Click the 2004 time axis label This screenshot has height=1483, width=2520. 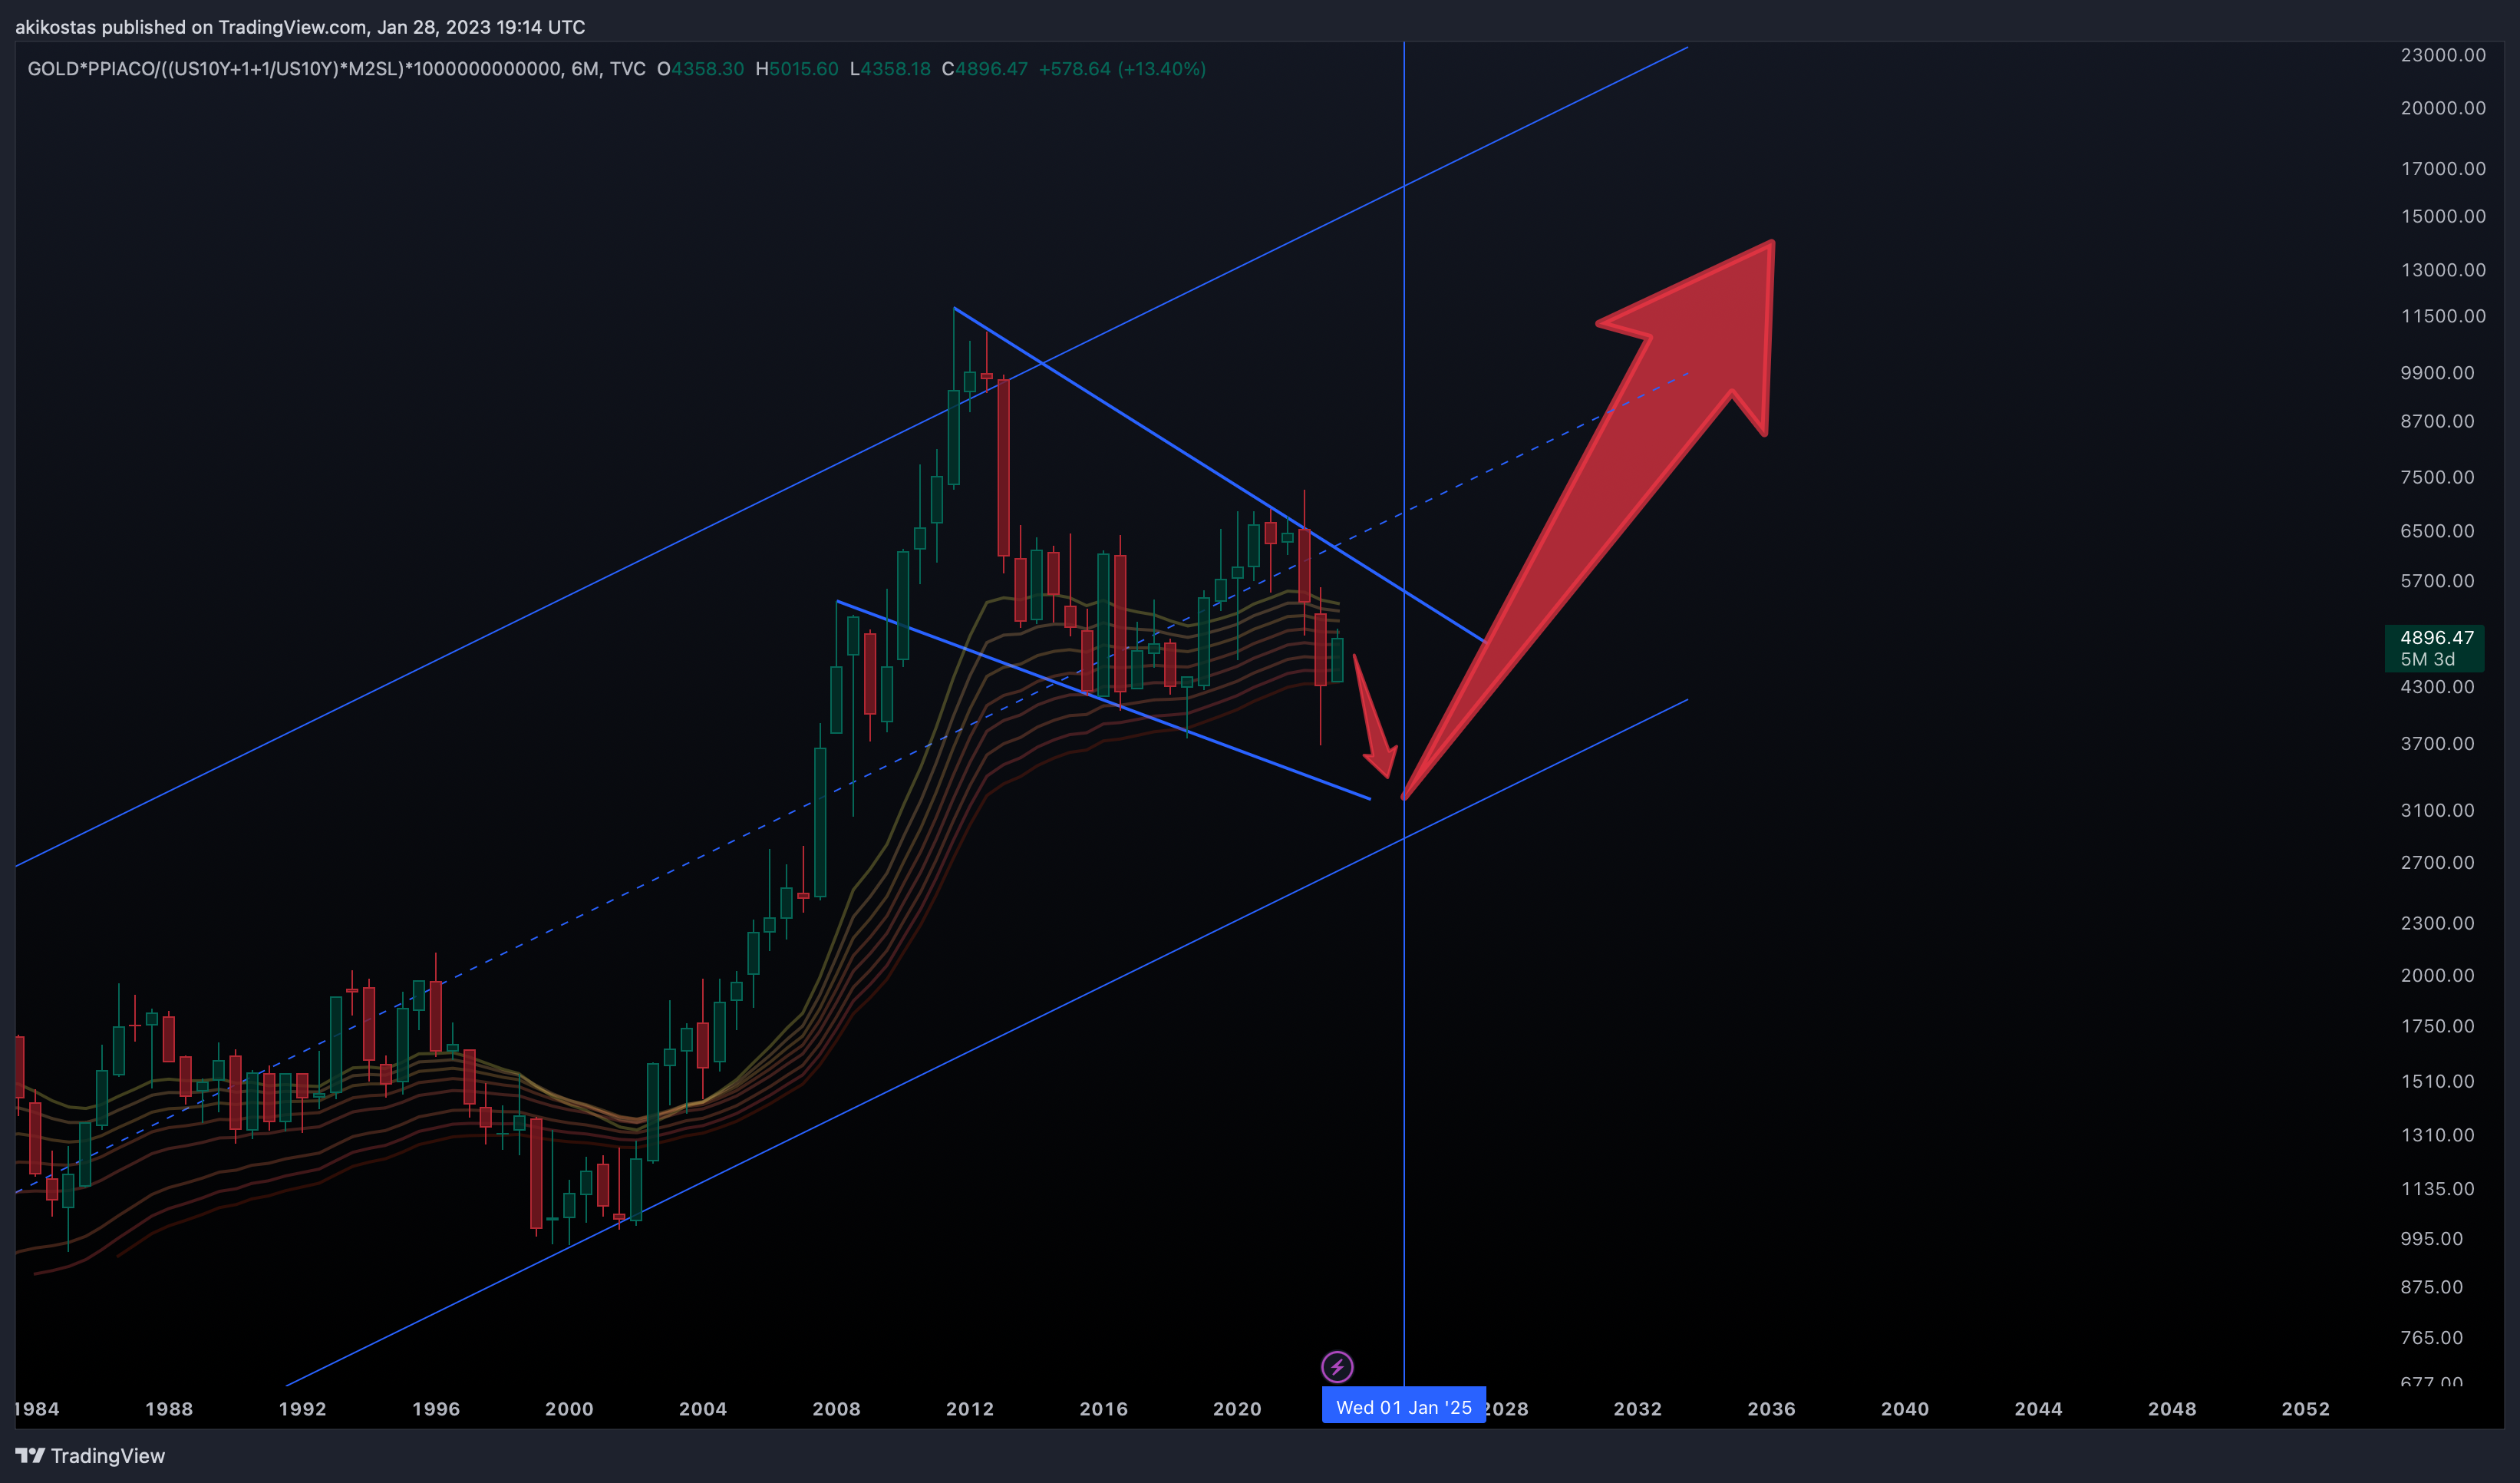(x=703, y=1409)
